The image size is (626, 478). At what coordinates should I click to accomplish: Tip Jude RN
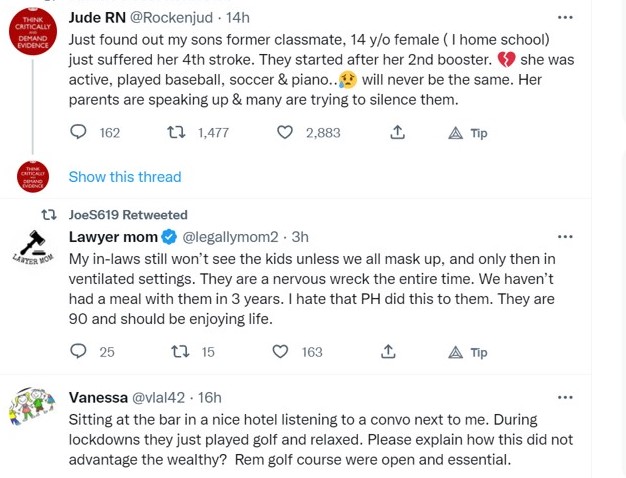(x=467, y=133)
